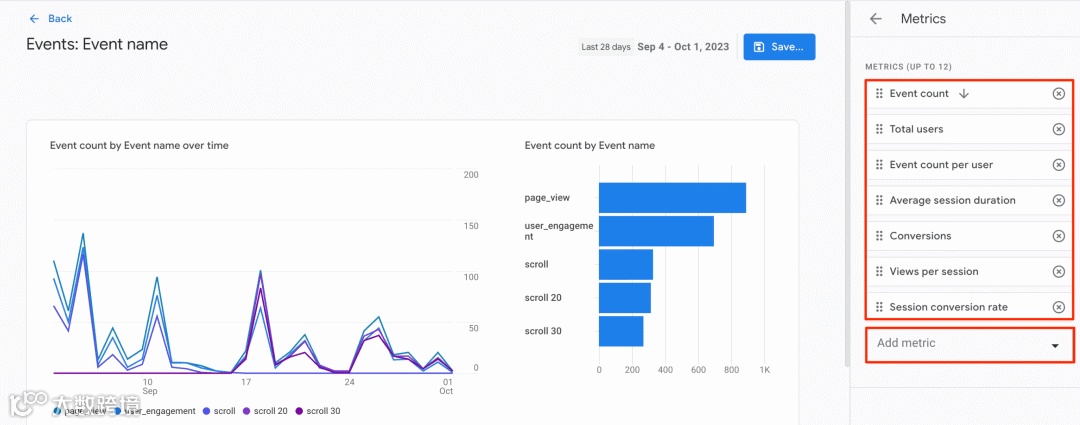Click the Last 28 days label
Viewport: 1080px width, 425px height.
coord(606,47)
